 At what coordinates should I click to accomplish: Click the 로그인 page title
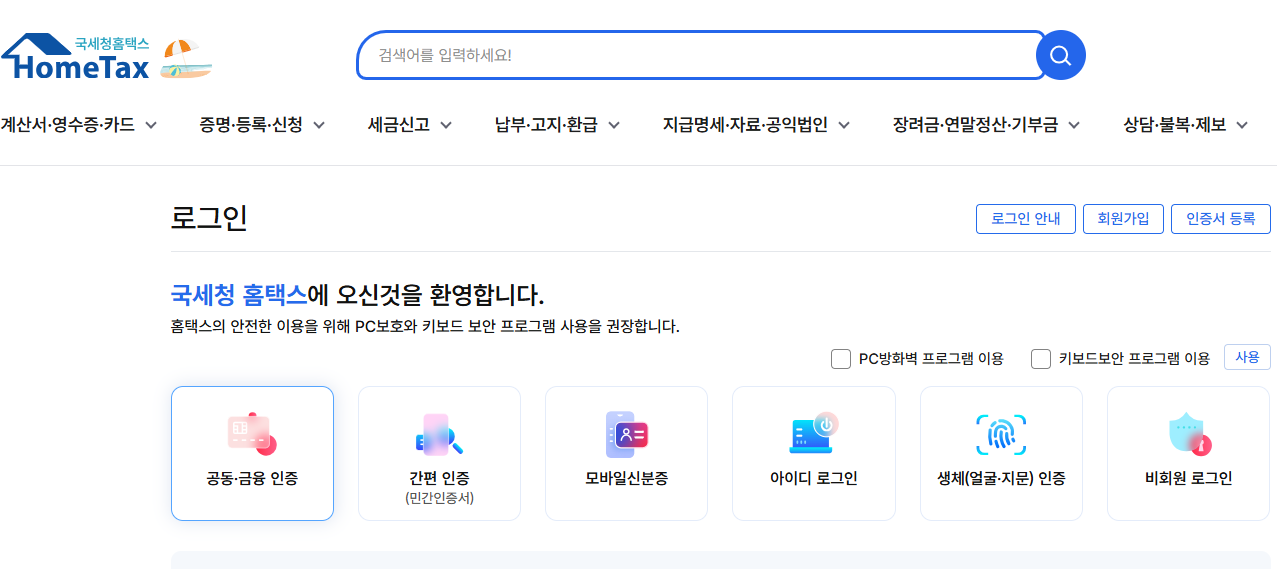tap(209, 218)
